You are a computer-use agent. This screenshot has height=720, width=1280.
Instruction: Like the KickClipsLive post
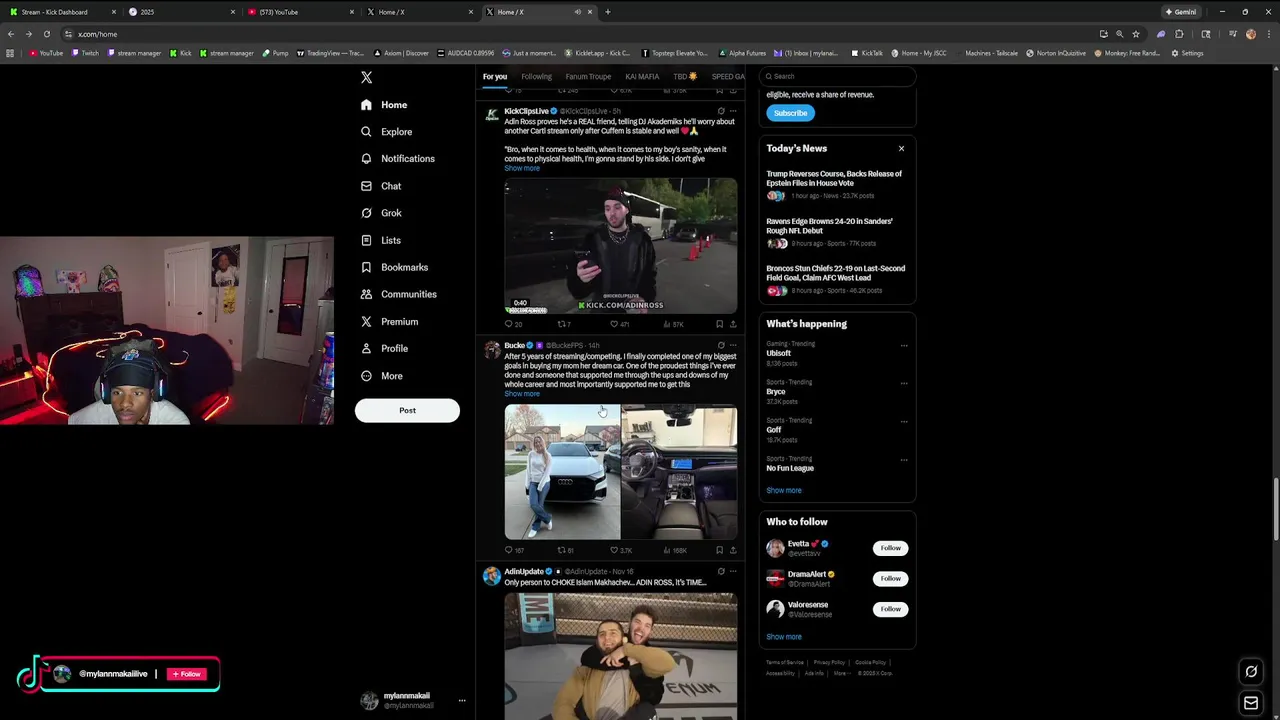[x=614, y=324]
